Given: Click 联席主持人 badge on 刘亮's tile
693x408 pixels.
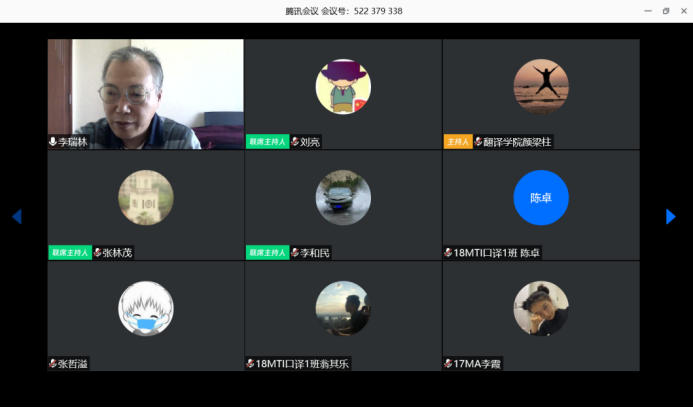Looking at the screenshot, I should [x=267, y=142].
